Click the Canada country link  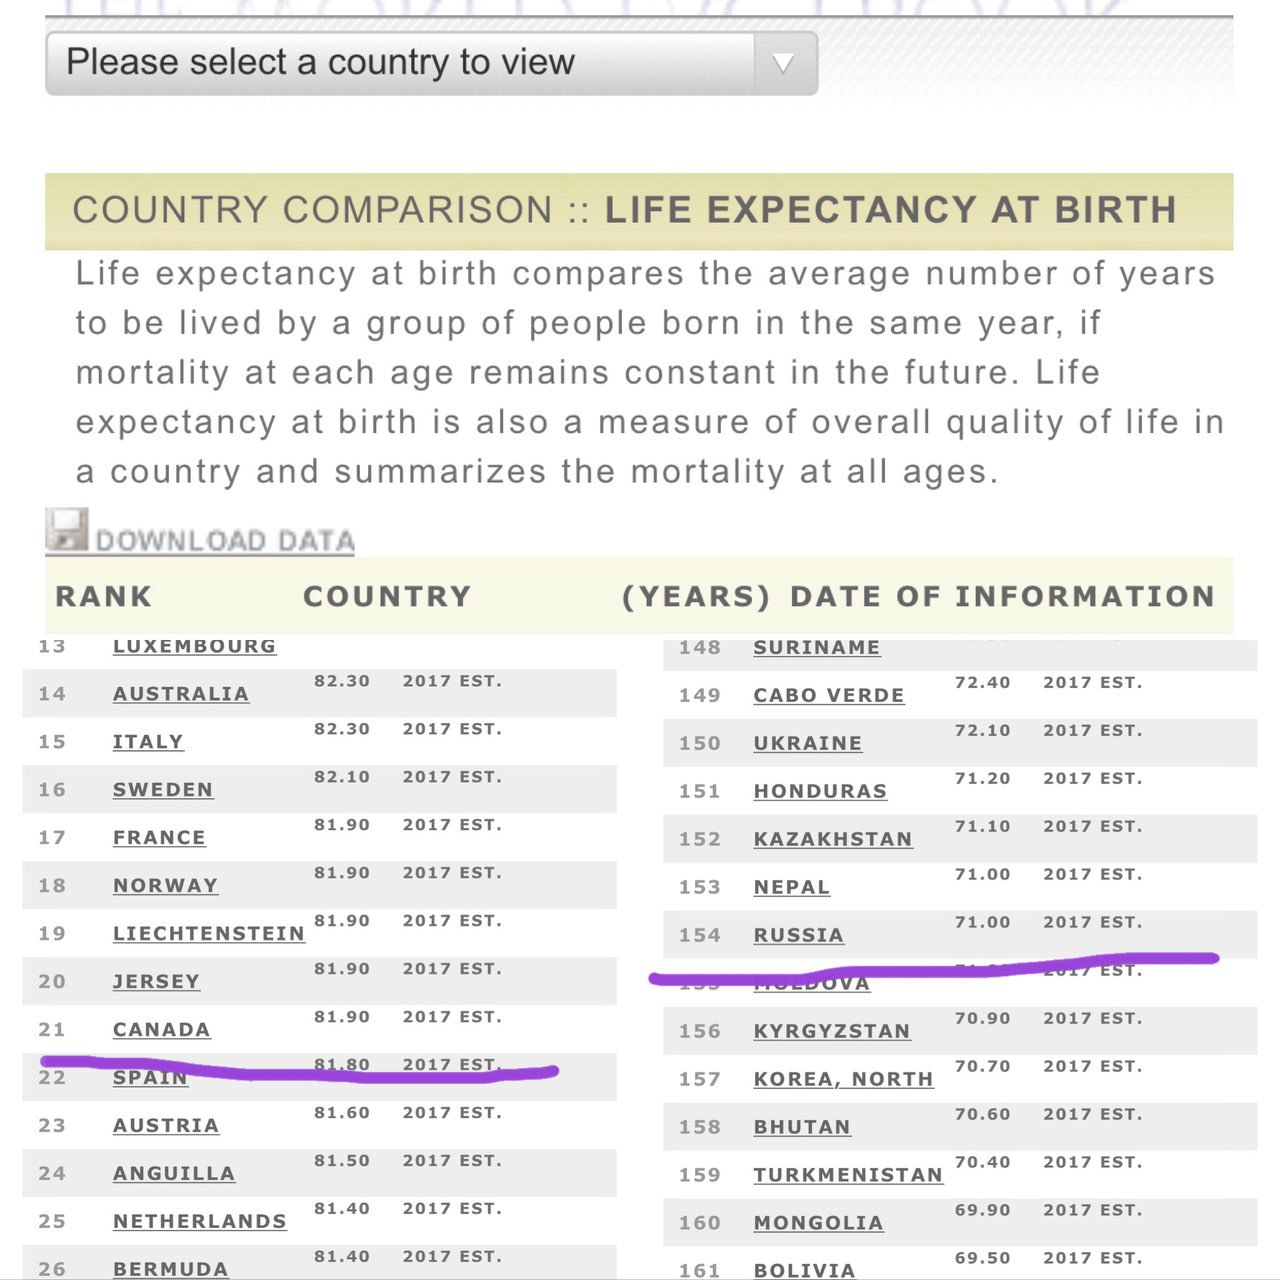161,1030
